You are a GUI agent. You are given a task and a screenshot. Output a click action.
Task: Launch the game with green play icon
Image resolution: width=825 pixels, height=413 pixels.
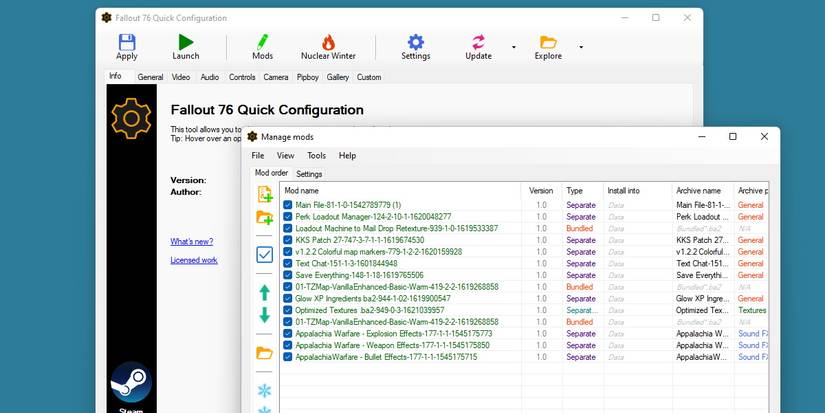pyautogui.click(x=186, y=42)
